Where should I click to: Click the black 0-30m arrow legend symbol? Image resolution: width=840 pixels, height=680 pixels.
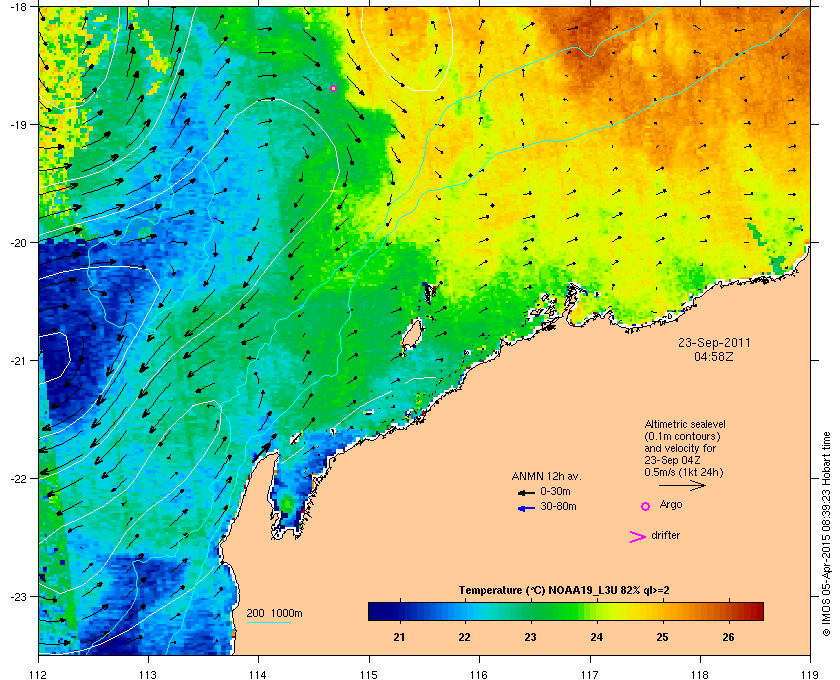click(x=526, y=492)
